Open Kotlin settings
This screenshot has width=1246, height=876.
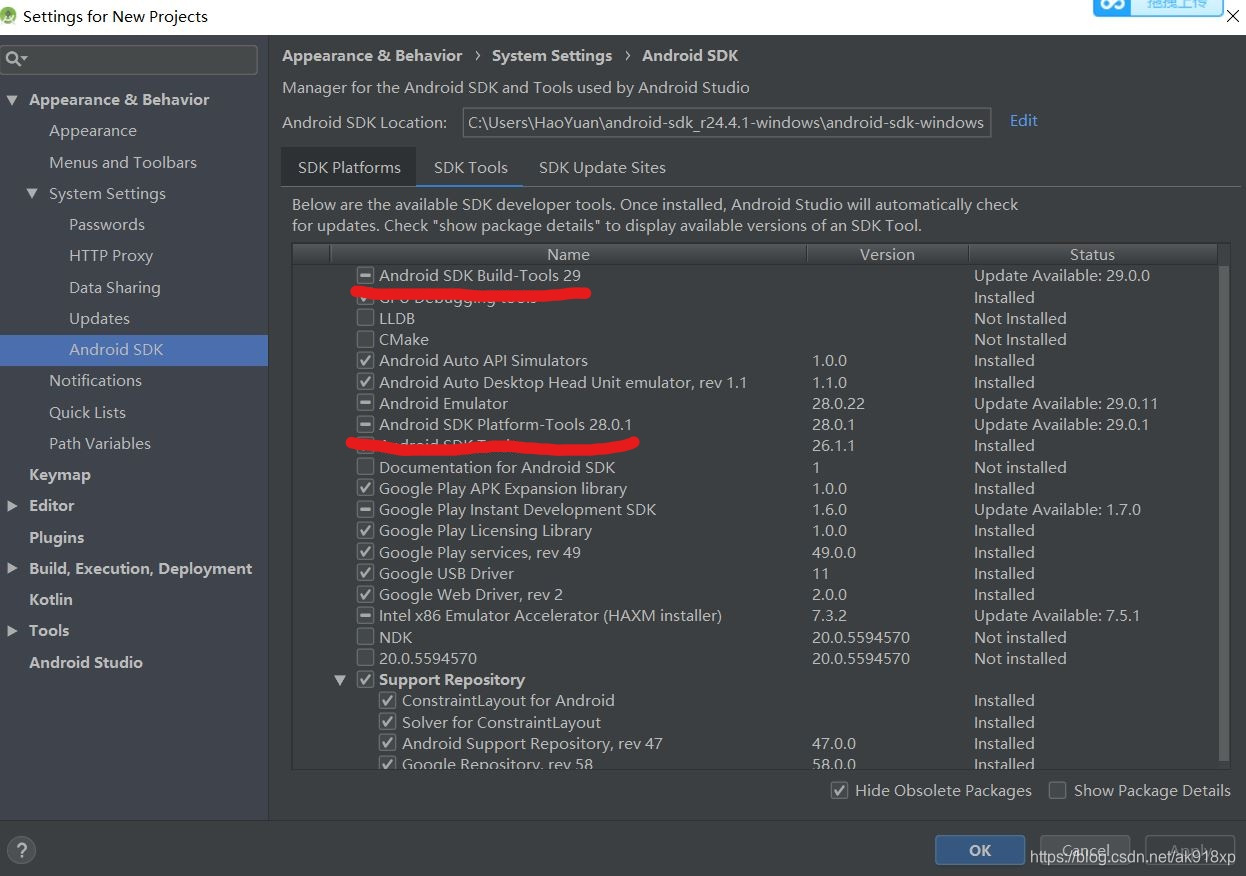click(51, 600)
